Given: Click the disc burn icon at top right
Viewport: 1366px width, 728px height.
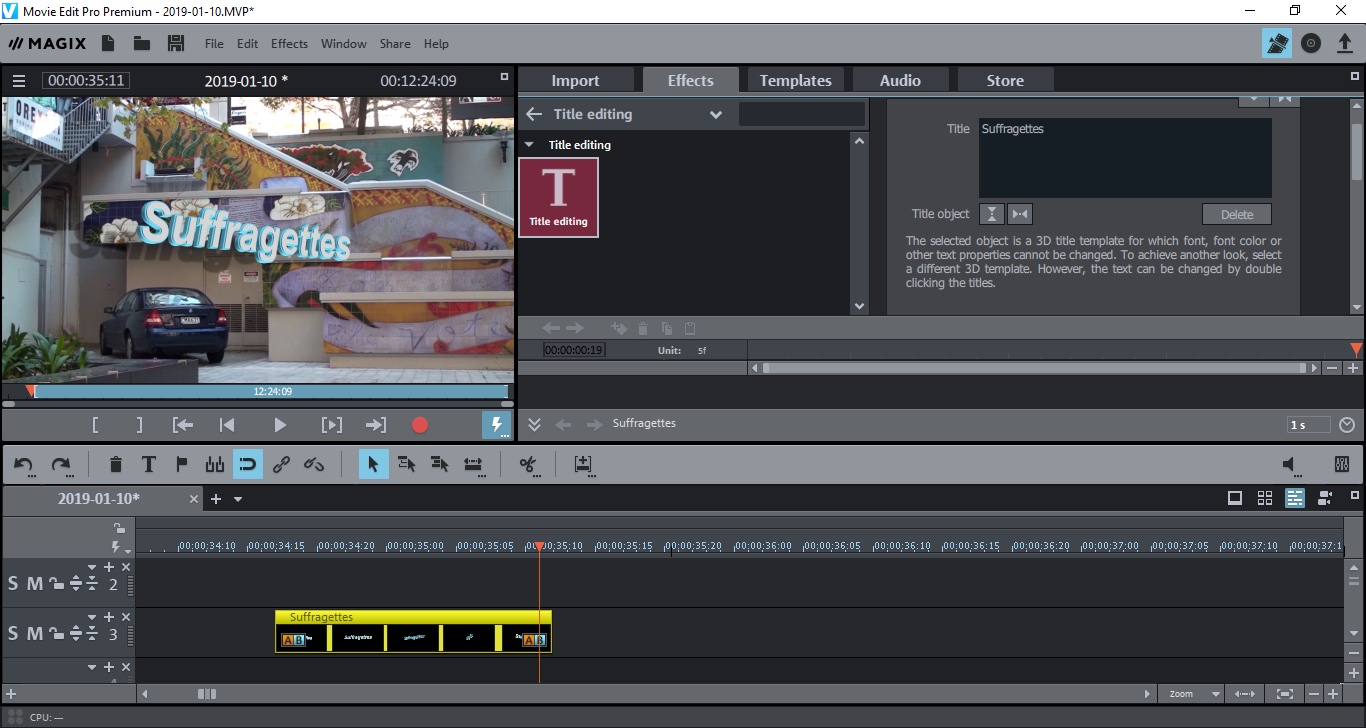Looking at the screenshot, I should tap(1311, 43).
